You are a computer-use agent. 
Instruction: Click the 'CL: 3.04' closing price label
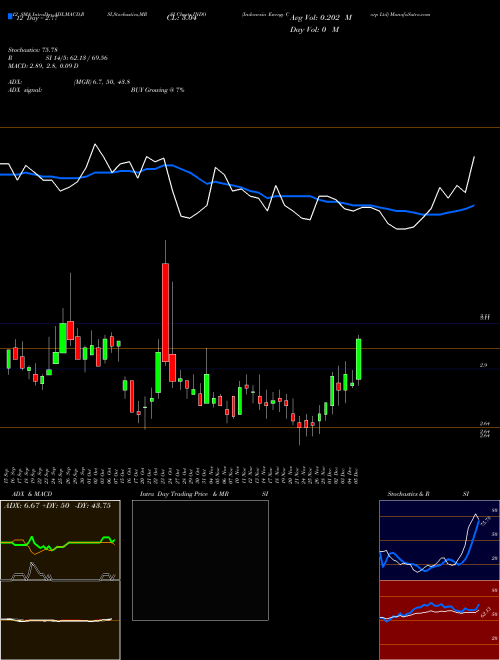pyautogui.click(x=182, y=18)
